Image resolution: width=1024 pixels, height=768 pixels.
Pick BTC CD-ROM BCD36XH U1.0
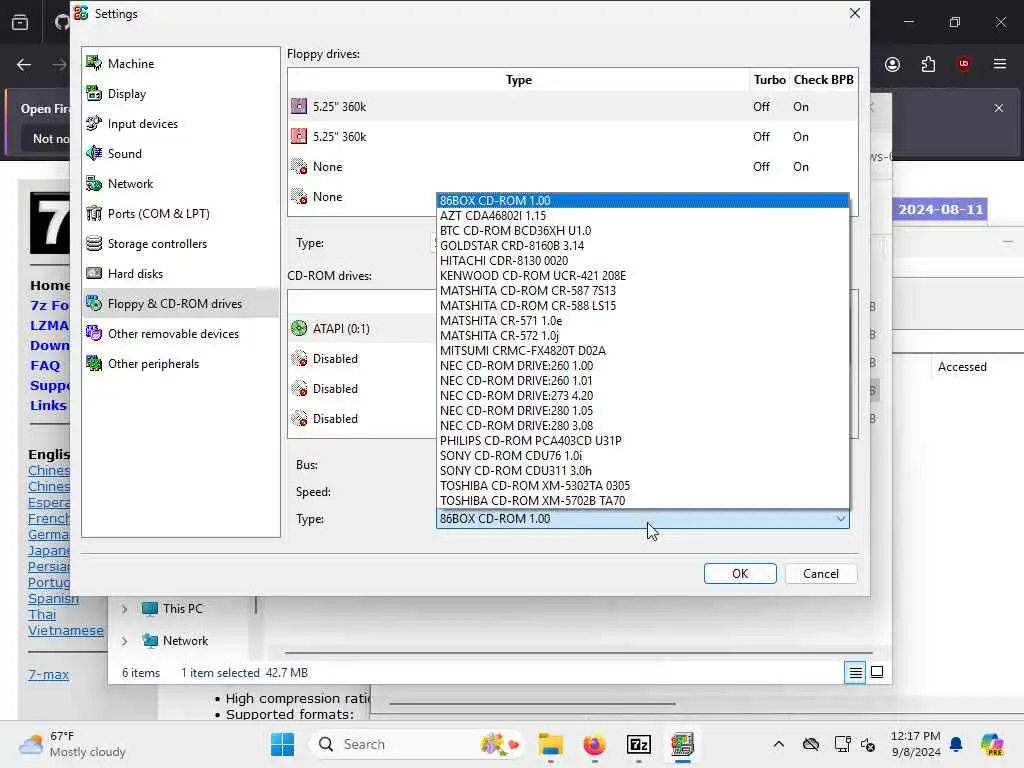click(643, 231)
